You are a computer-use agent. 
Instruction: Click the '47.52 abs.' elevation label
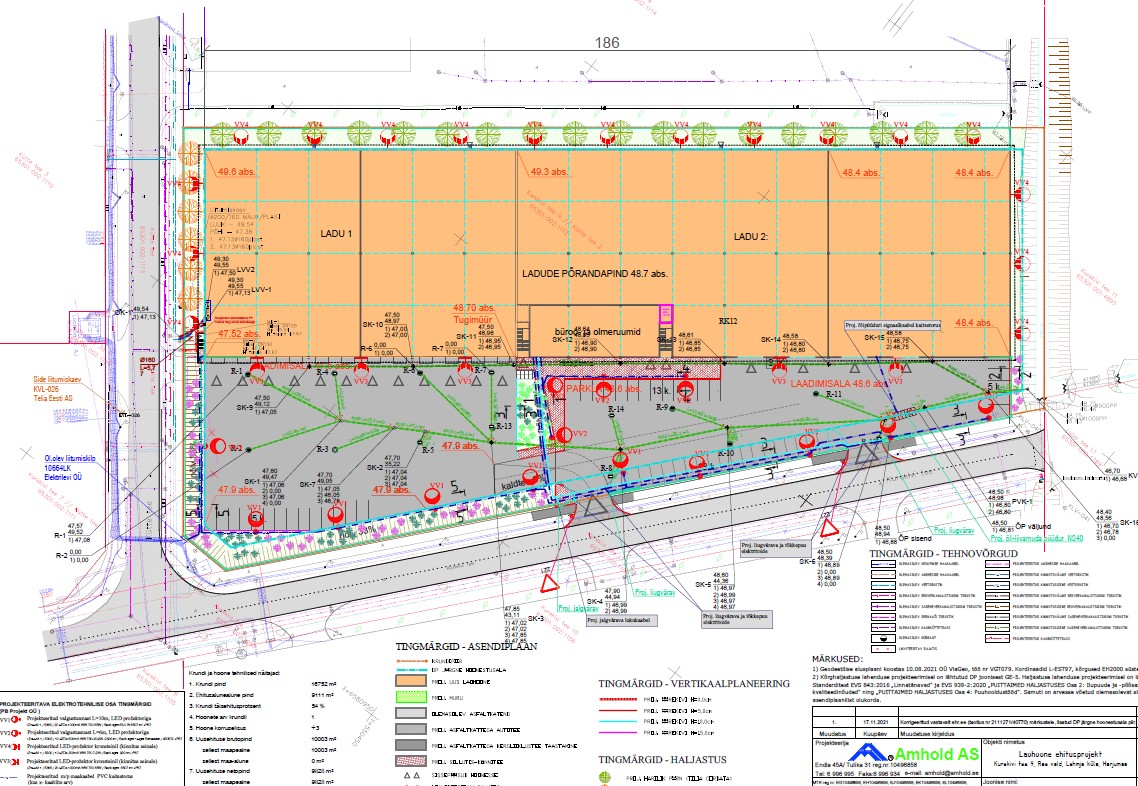239,334
